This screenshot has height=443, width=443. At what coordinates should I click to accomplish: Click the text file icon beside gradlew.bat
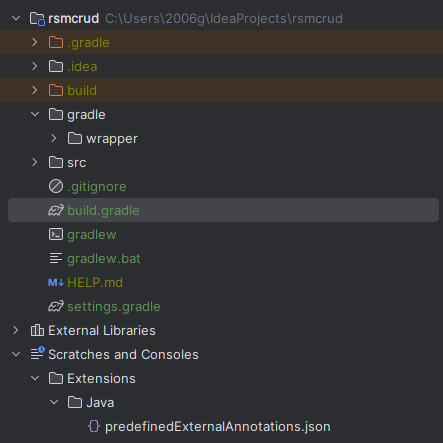point(56,258)
